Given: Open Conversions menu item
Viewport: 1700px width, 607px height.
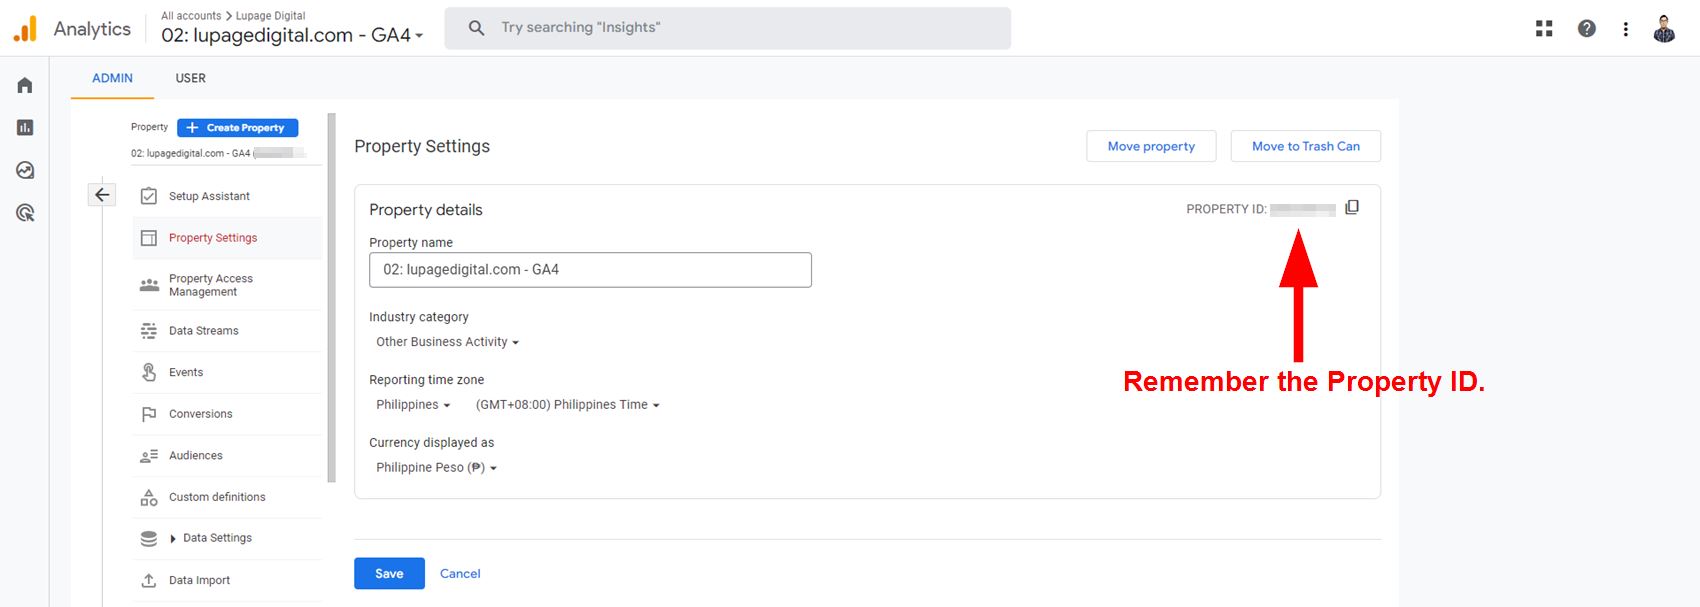Looking at the screenshot, I should [227, 414].
